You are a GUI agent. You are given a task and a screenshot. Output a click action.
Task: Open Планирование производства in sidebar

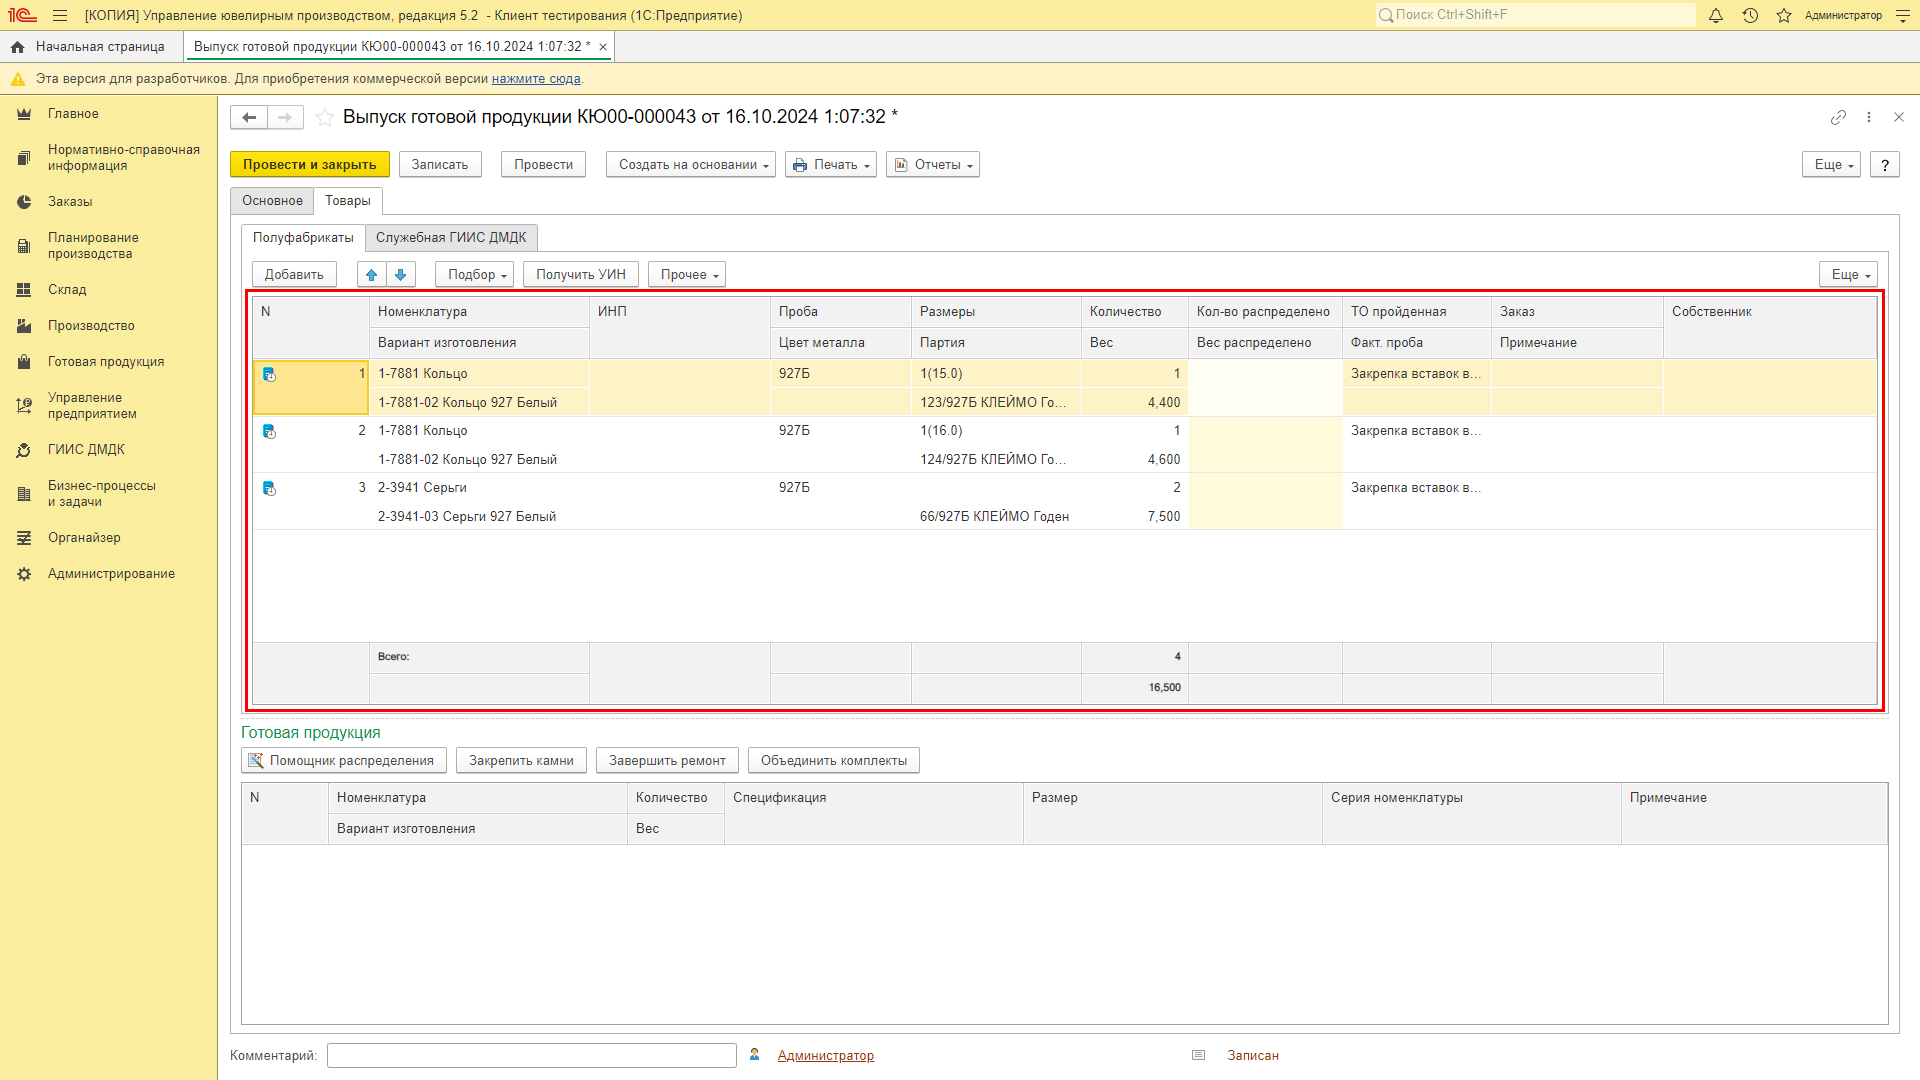coord(93,246)
